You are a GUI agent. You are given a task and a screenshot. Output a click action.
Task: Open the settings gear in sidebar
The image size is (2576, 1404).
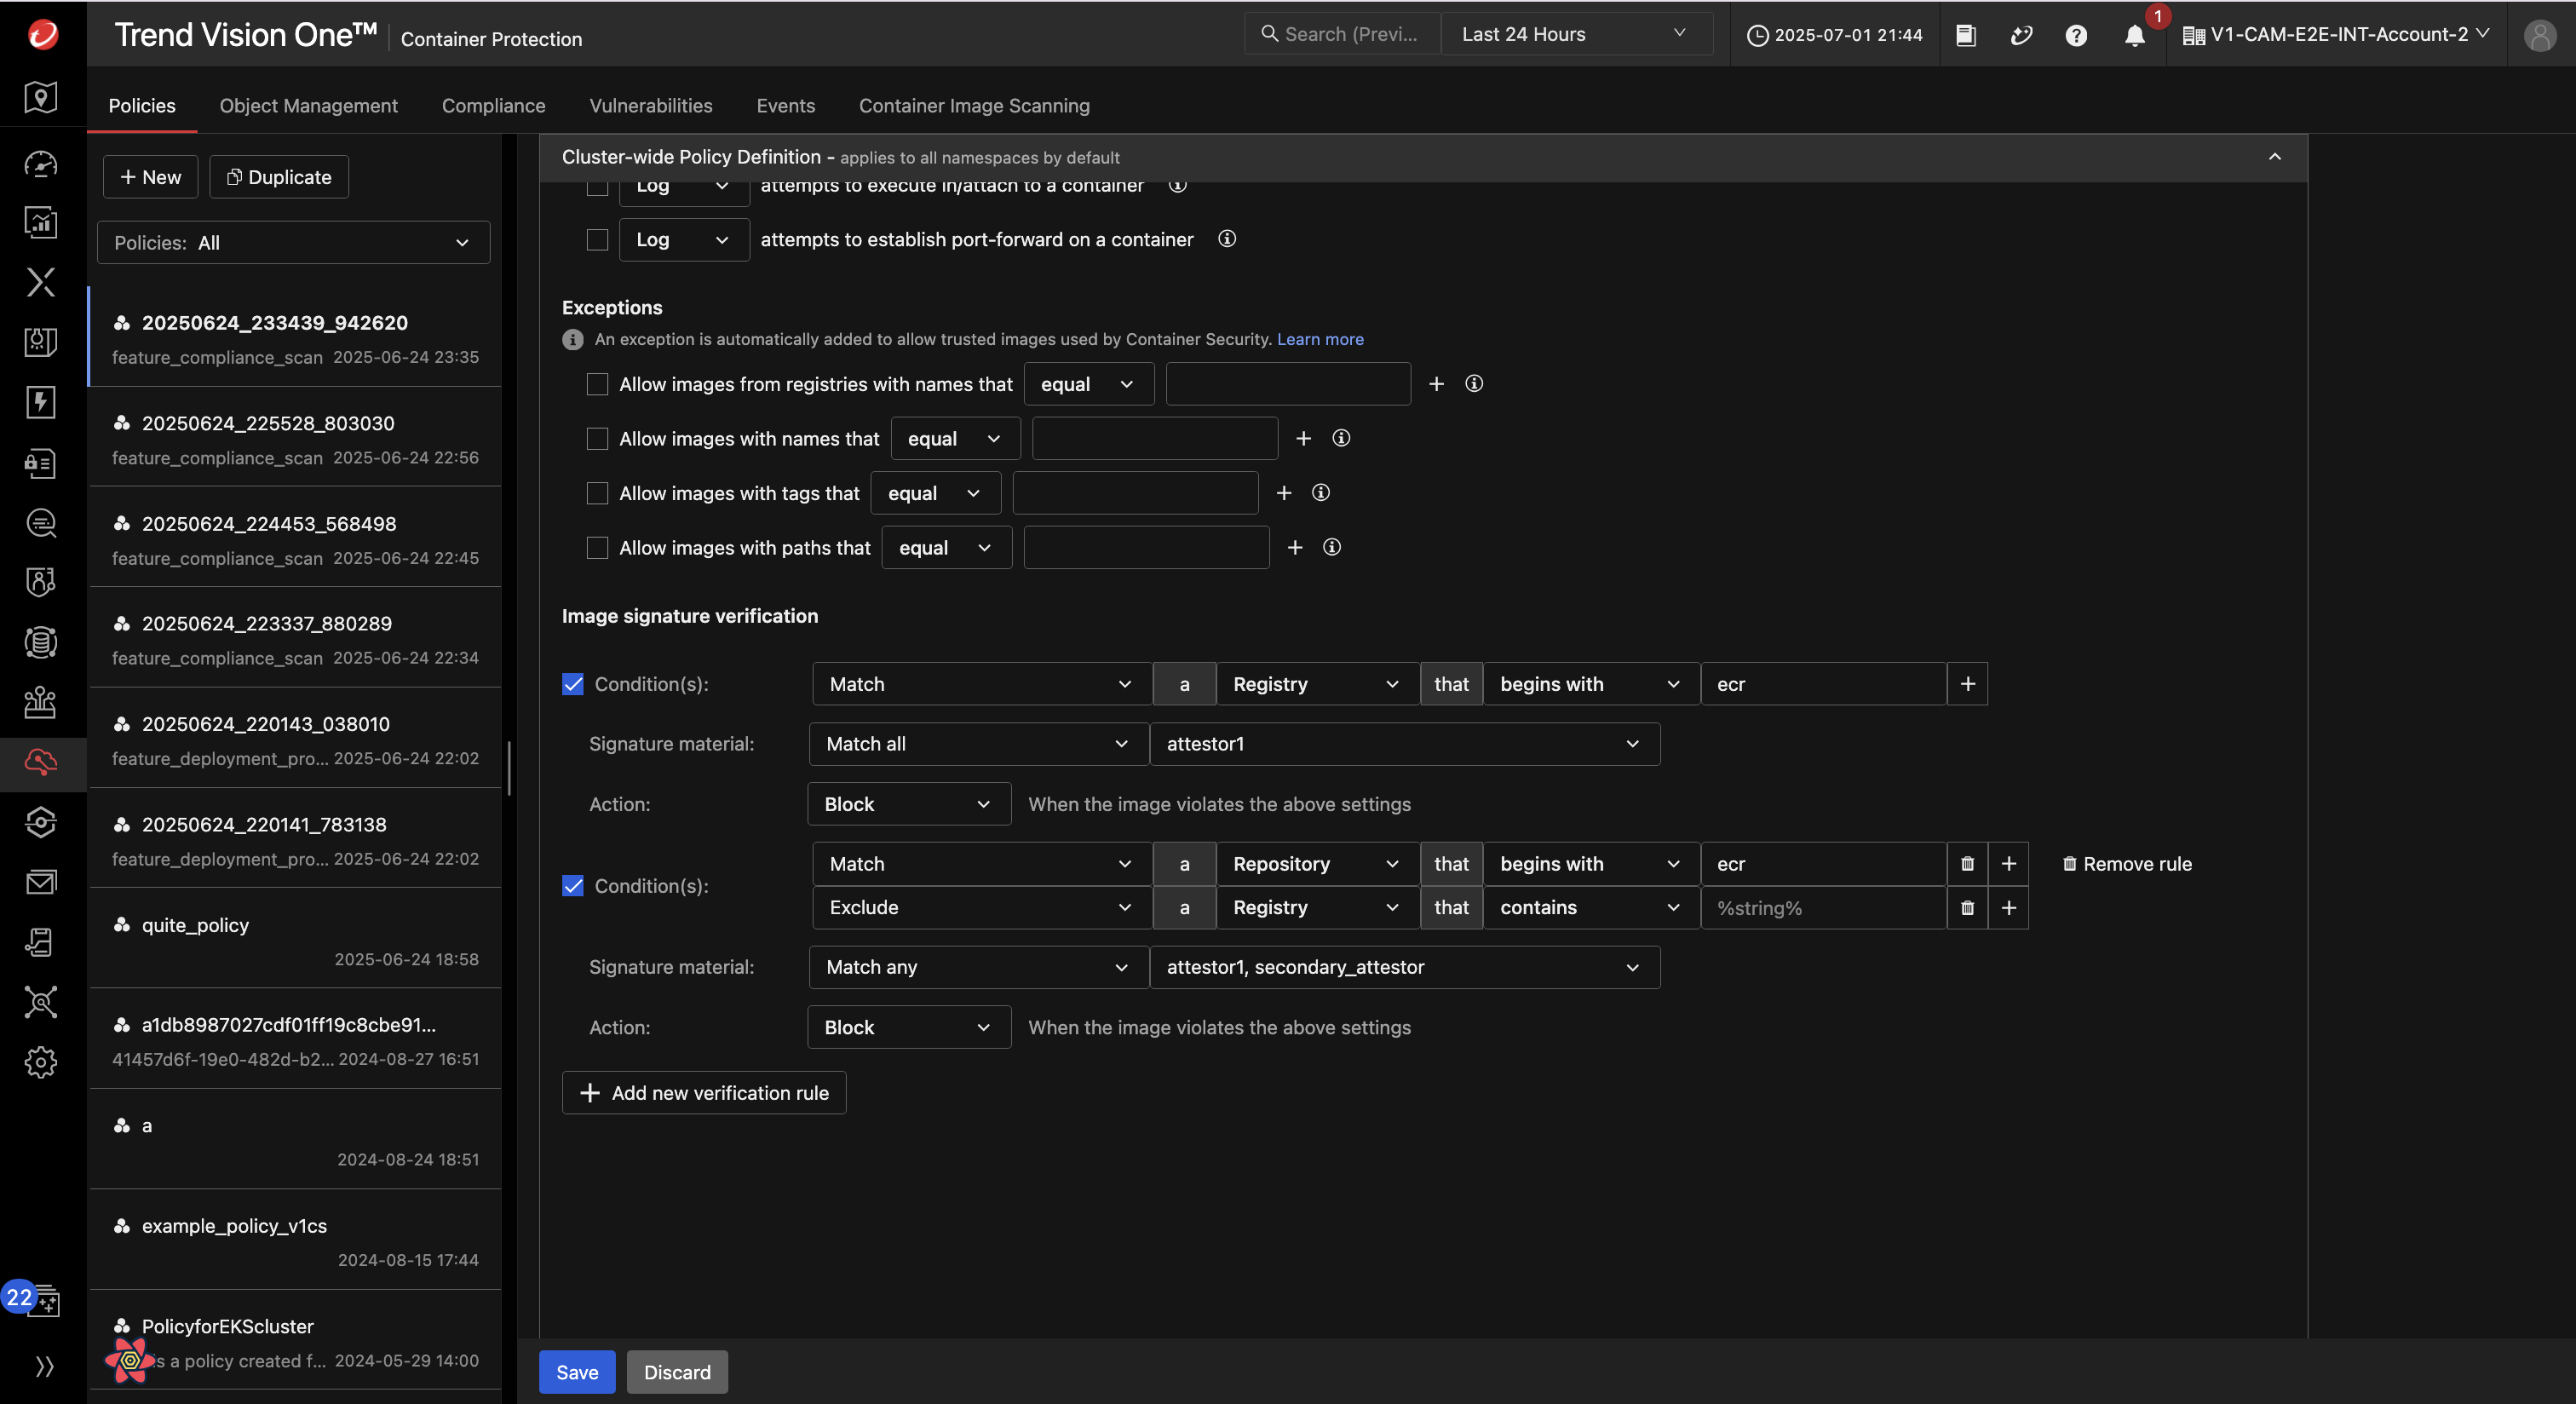[41, 1062]
